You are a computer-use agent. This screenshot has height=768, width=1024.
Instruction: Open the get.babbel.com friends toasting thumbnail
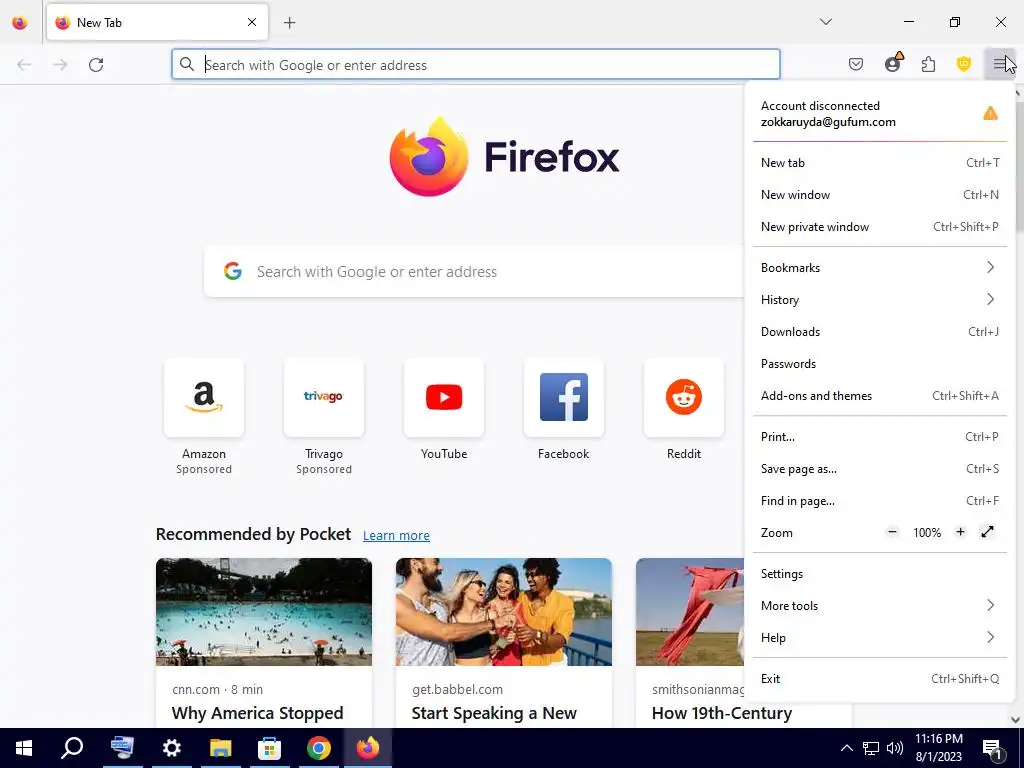(x=504, y=612)
